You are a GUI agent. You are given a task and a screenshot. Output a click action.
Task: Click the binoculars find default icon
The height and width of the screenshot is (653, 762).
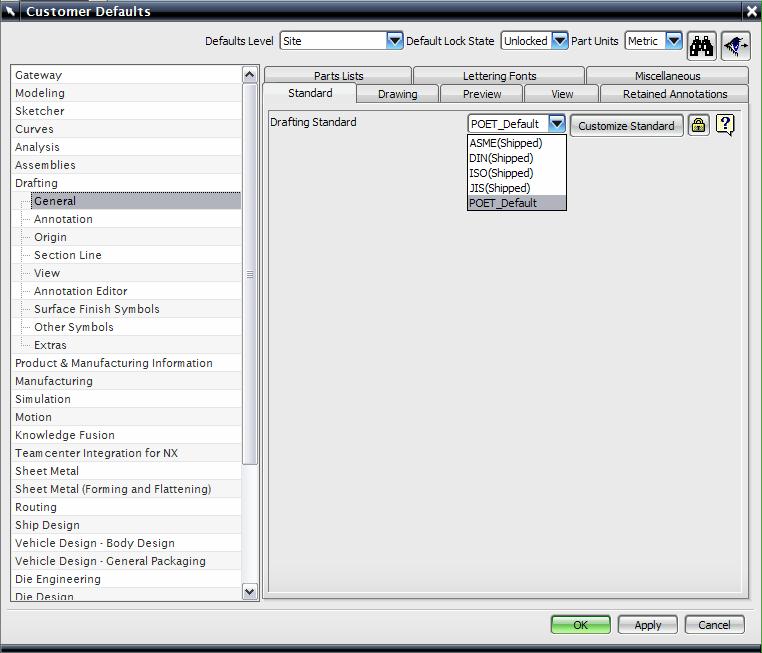[x=701, y=46]
